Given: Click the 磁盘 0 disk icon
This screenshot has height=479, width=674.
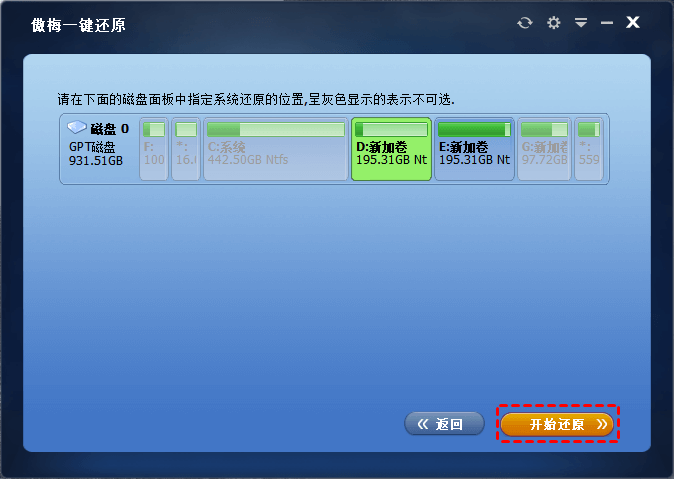Looking at the screenshot, I should coord(77,127).
